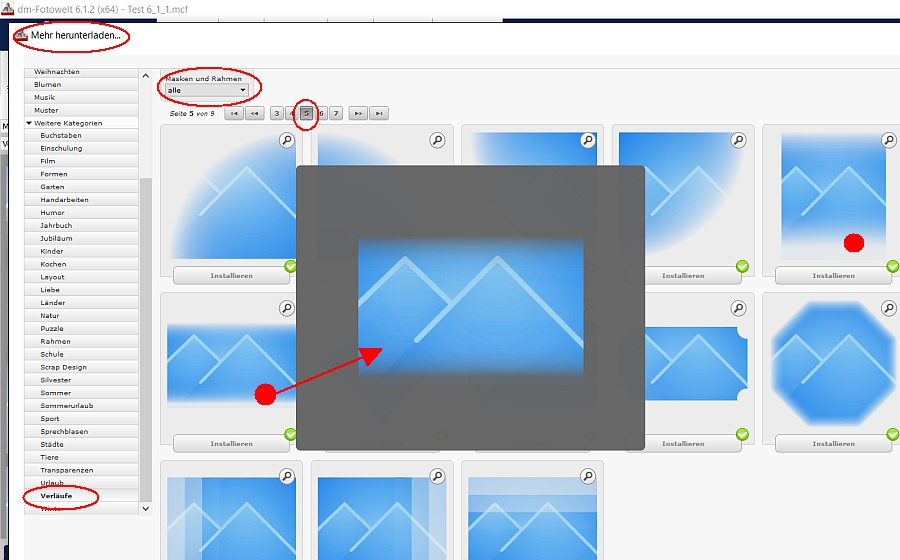Select the Liebe subcategory
Image resolution: width=900 pixels, height=560 pixels.
coord(82,290)
